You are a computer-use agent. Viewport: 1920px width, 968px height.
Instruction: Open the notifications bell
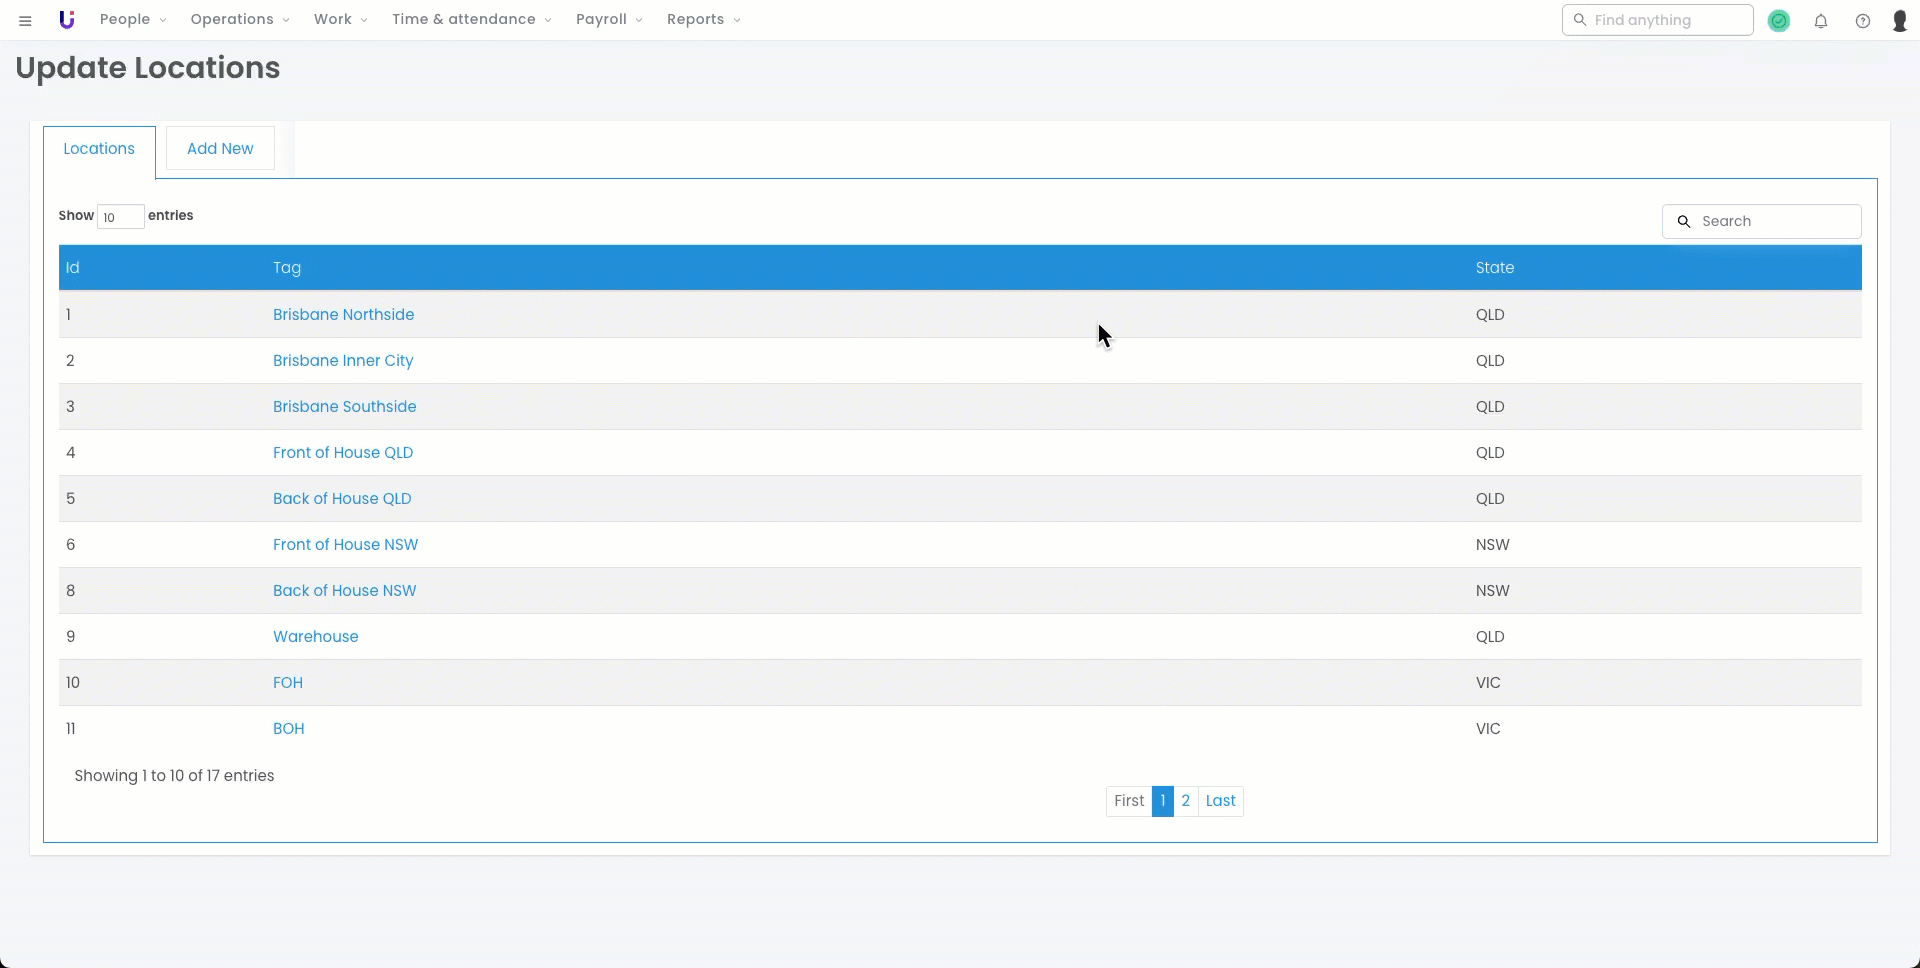coord(1820,20)
